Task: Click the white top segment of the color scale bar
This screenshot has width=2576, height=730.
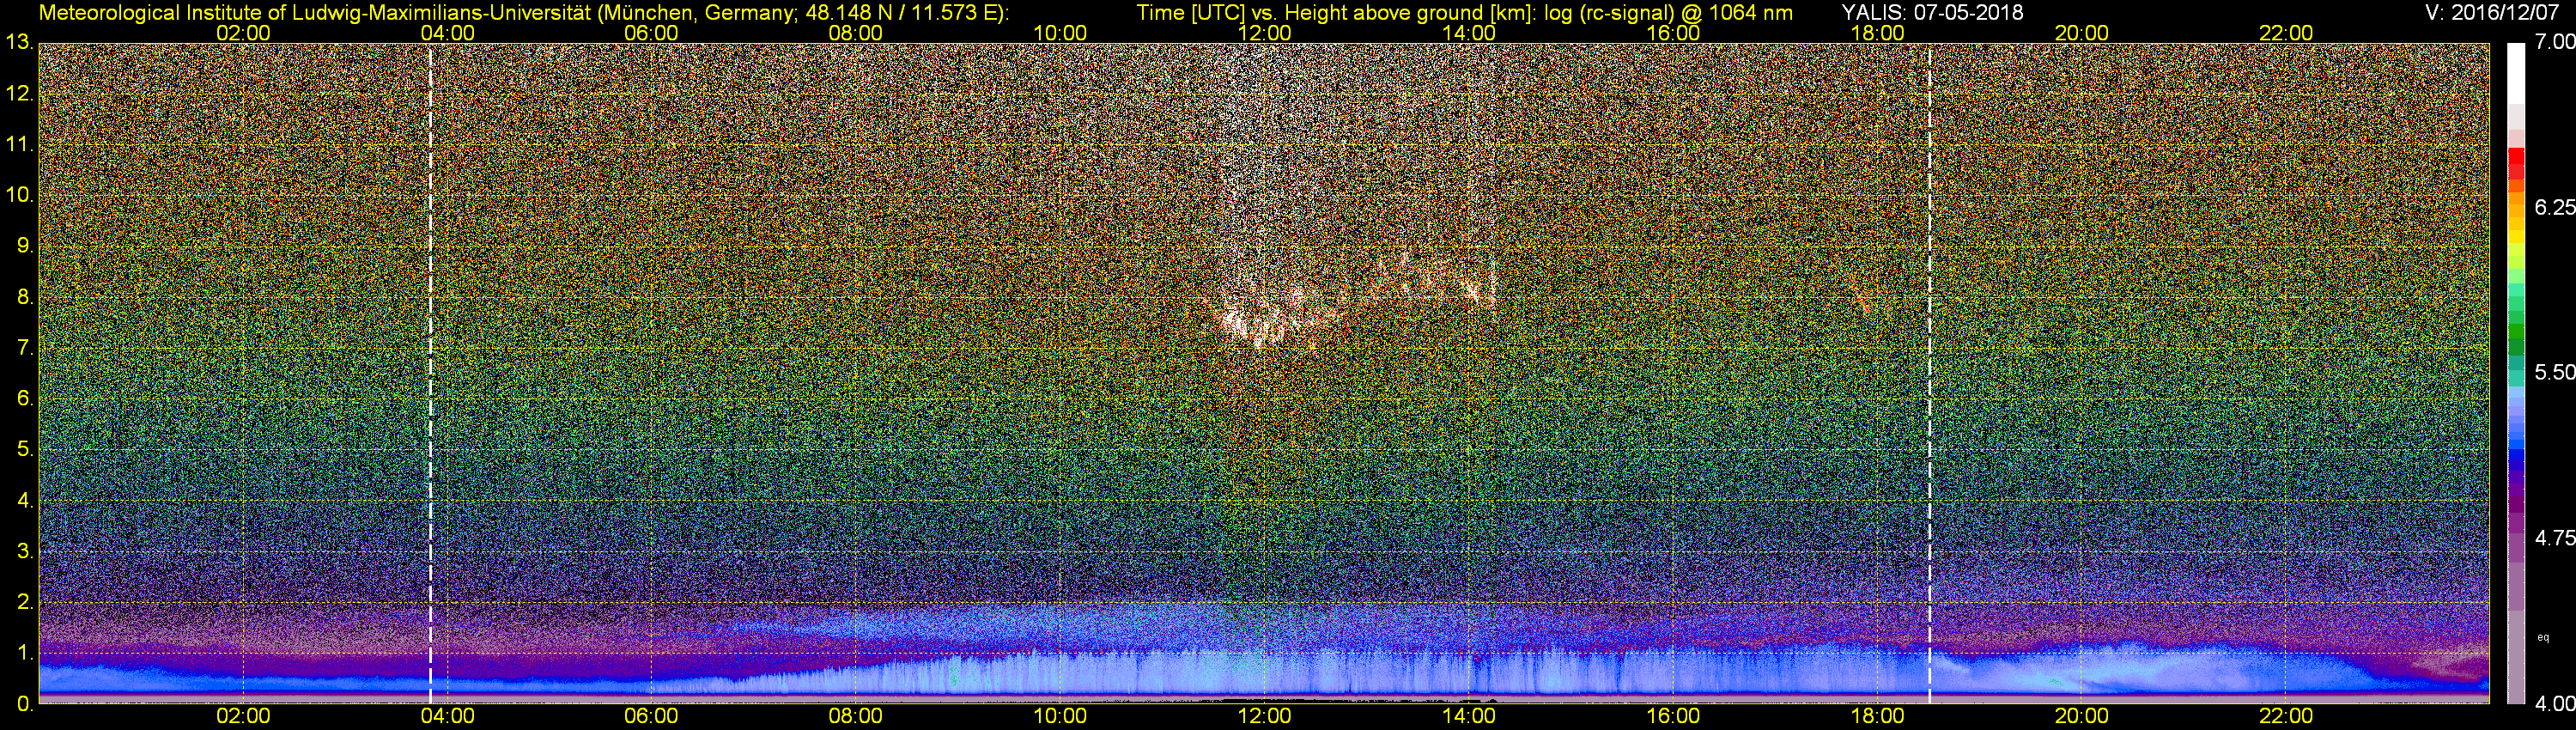Action: [2516, 73]
